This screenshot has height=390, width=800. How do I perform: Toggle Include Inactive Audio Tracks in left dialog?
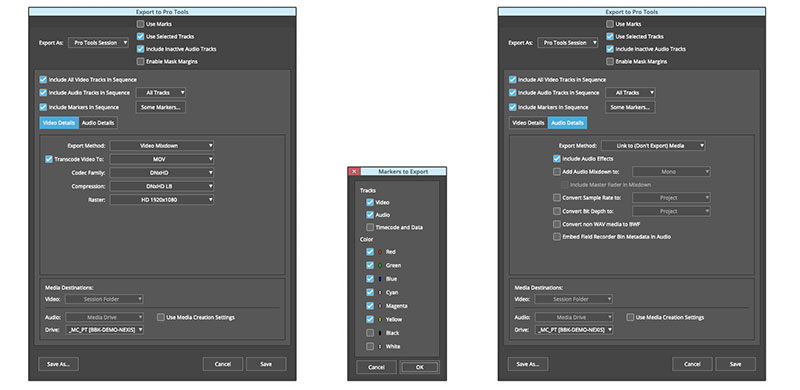tap(140, 49)
